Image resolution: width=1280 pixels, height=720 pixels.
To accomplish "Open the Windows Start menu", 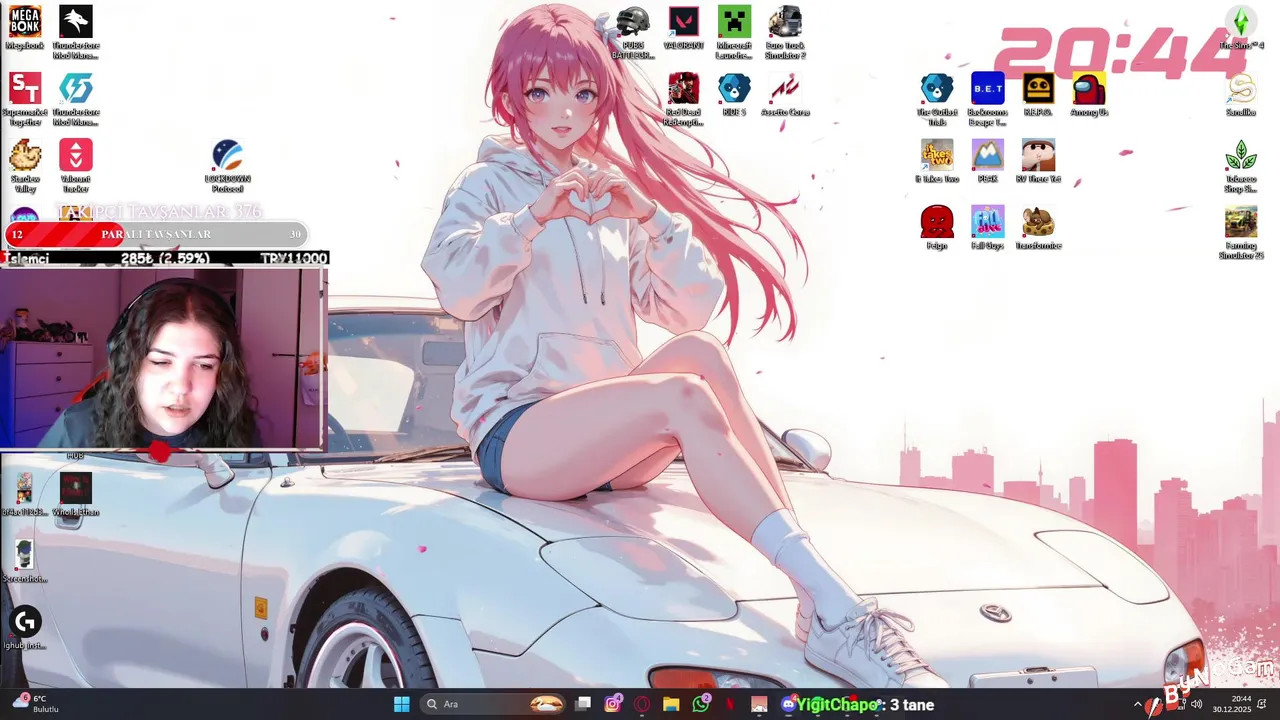I will pyautogui.click(x=401, y=704).
